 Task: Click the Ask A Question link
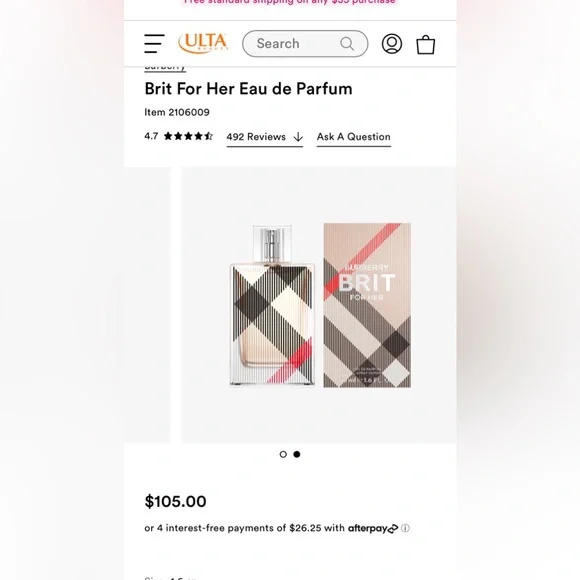pos(354,137)
